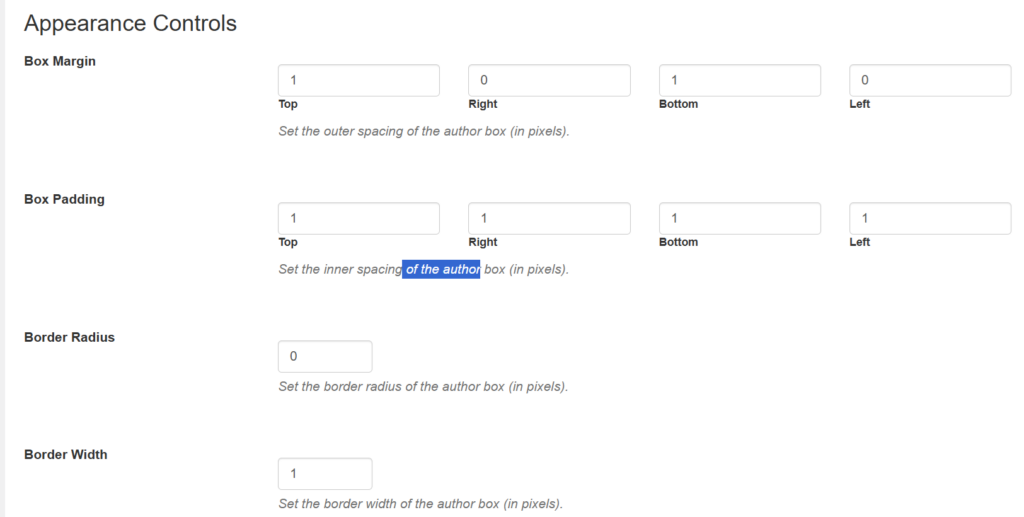Click the Border Width setting label
Viewport: 1024px width, 517px height.
tap(66, 454)
